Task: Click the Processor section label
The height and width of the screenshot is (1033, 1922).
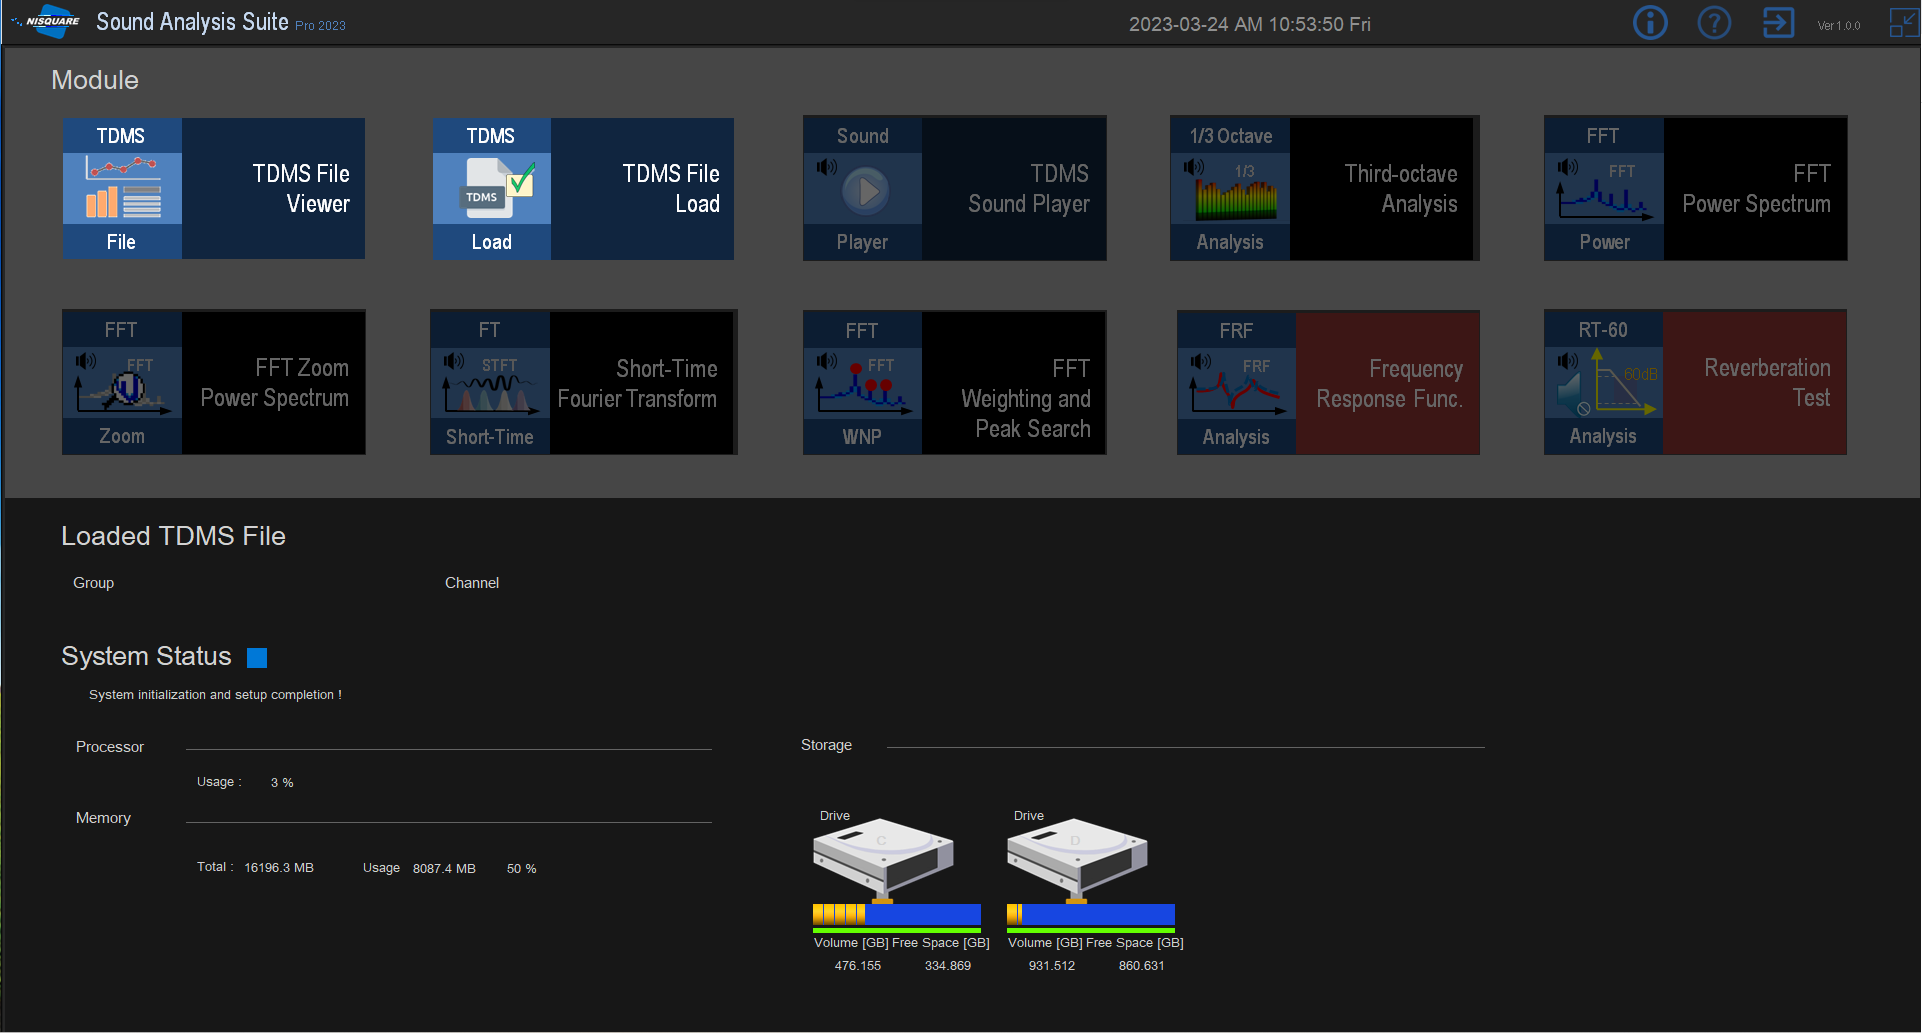Action: point(110,747)
